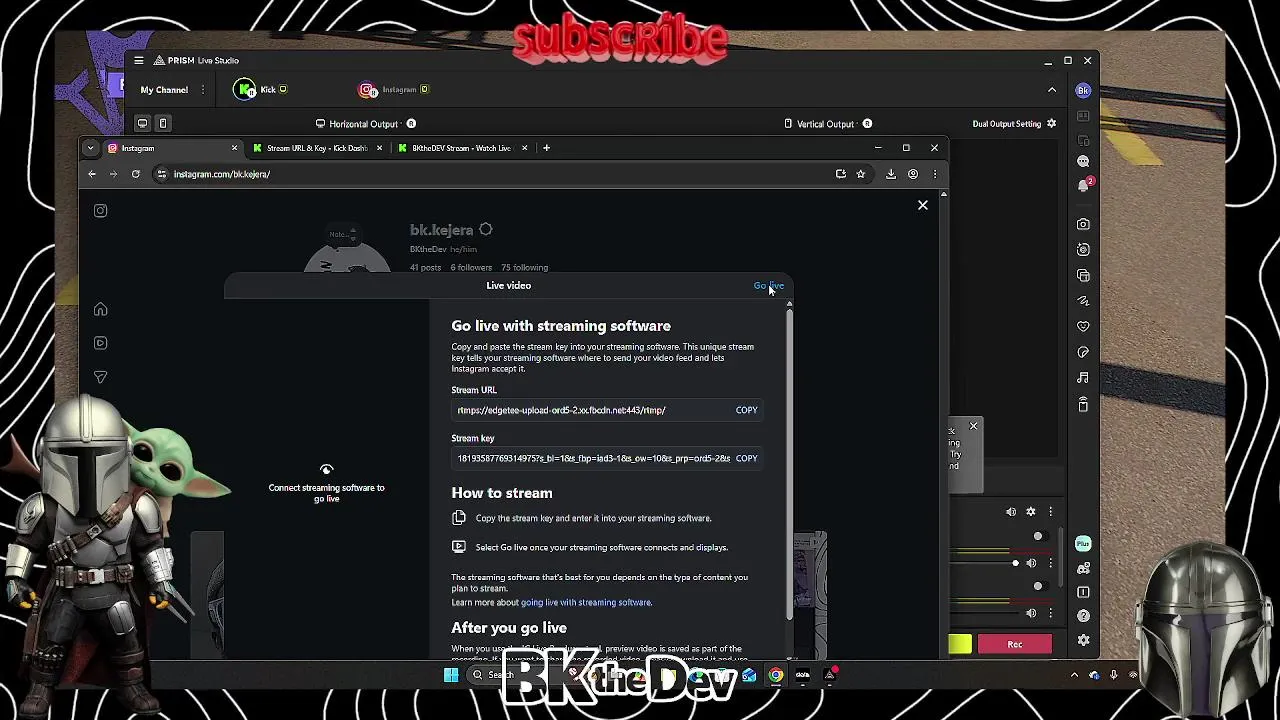Viewport: 1280px width, 720px height.
Task: Switch to Stream URL & Key Kick tab
Action: (316, 148)
